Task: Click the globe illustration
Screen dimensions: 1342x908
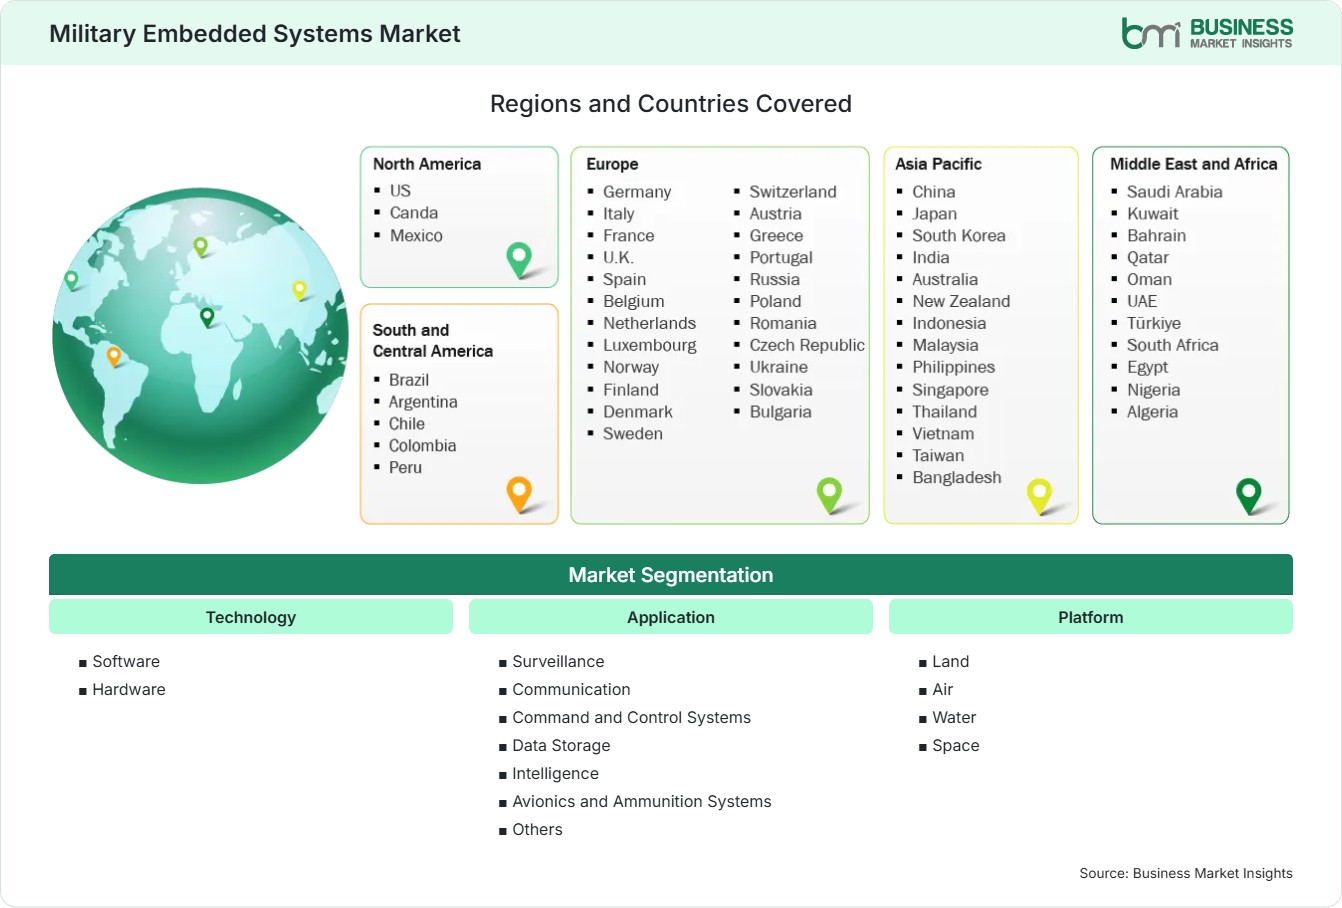Action: (200, 336)
